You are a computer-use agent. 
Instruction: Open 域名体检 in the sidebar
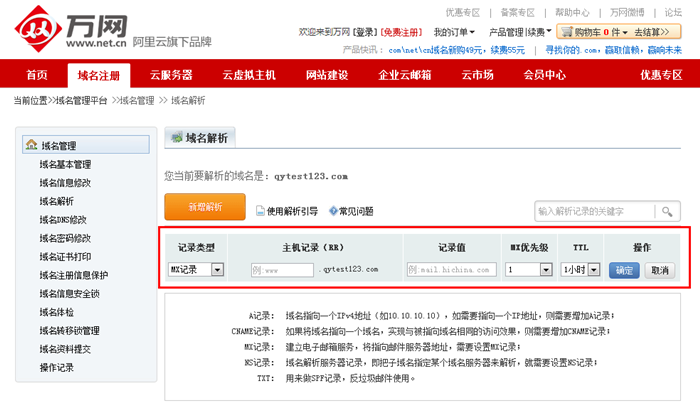57,312
